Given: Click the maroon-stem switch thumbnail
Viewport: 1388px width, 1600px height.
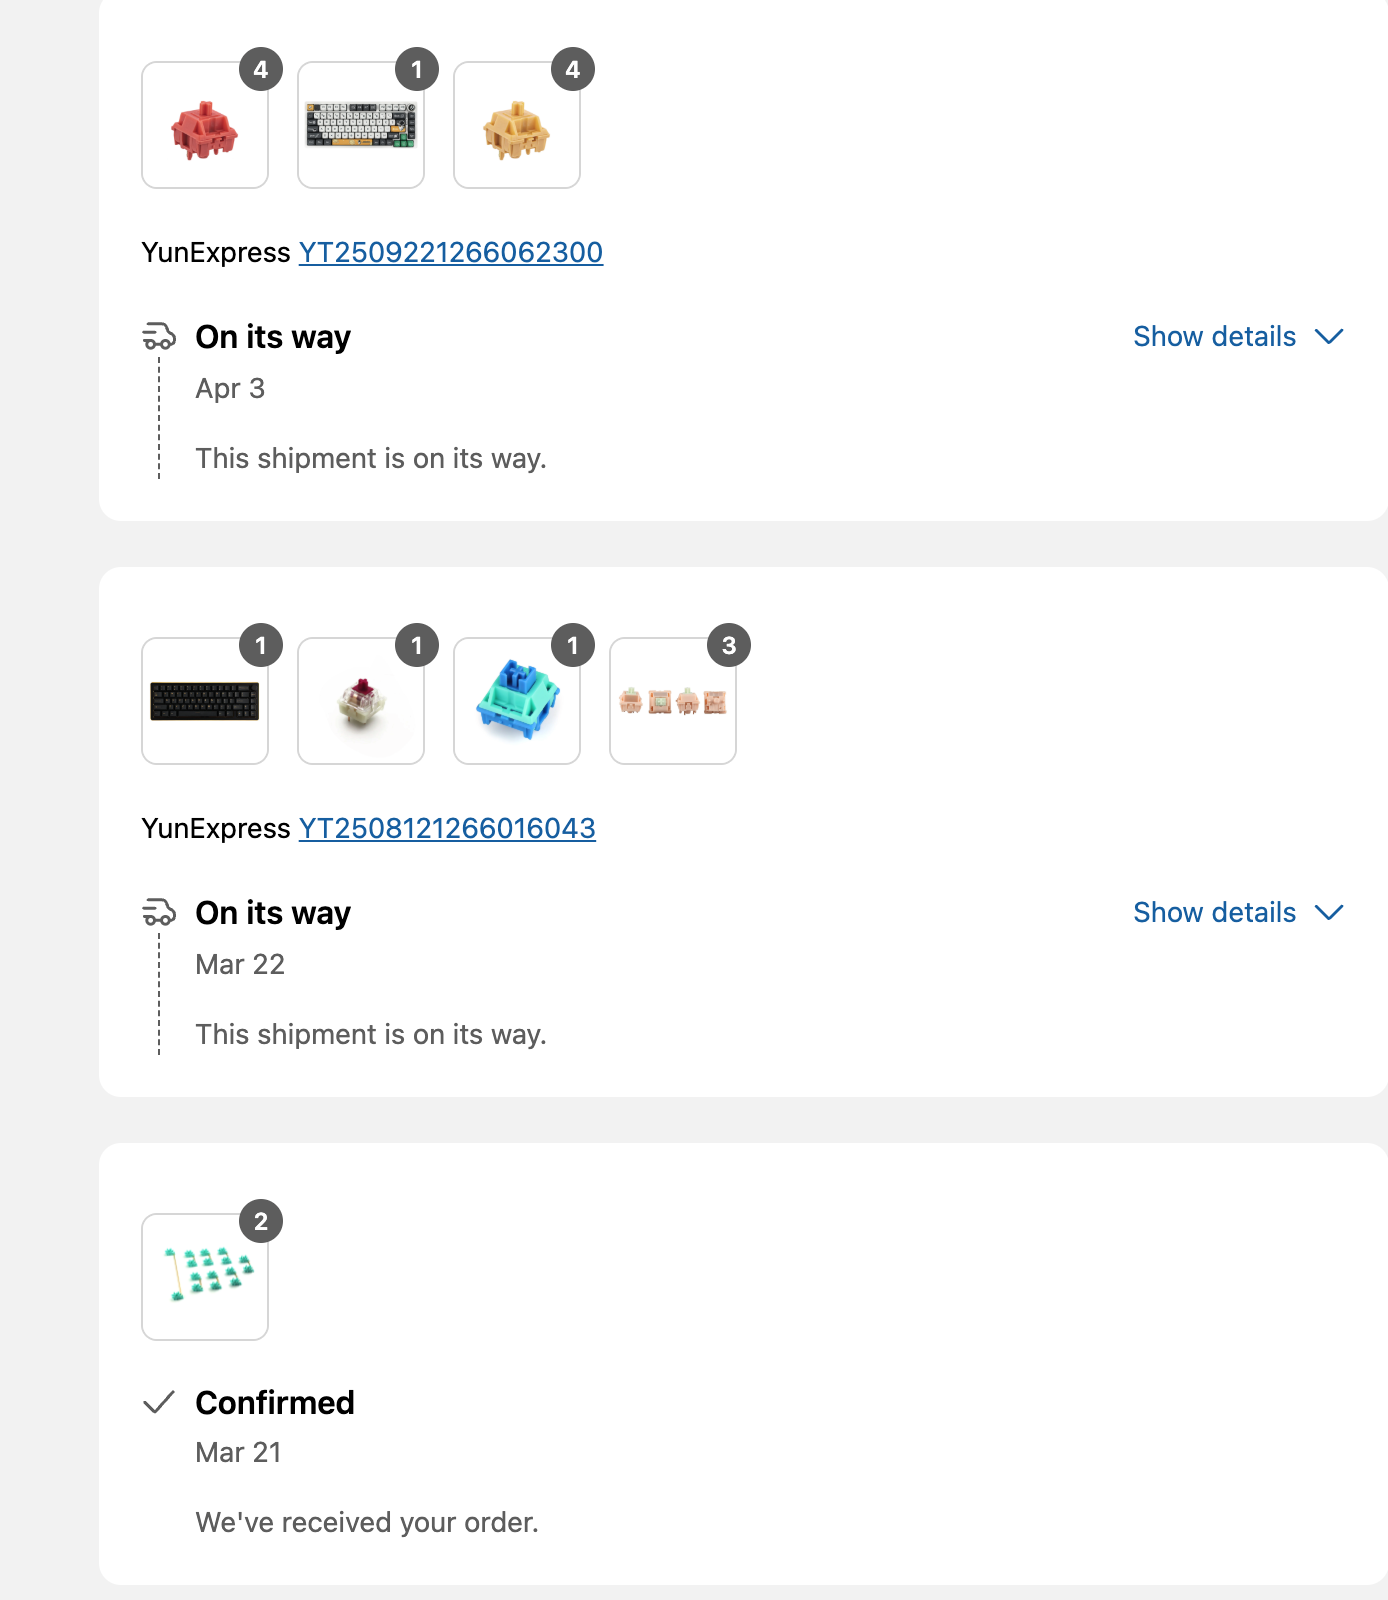Looking at the screenshot, I should 361,702.
